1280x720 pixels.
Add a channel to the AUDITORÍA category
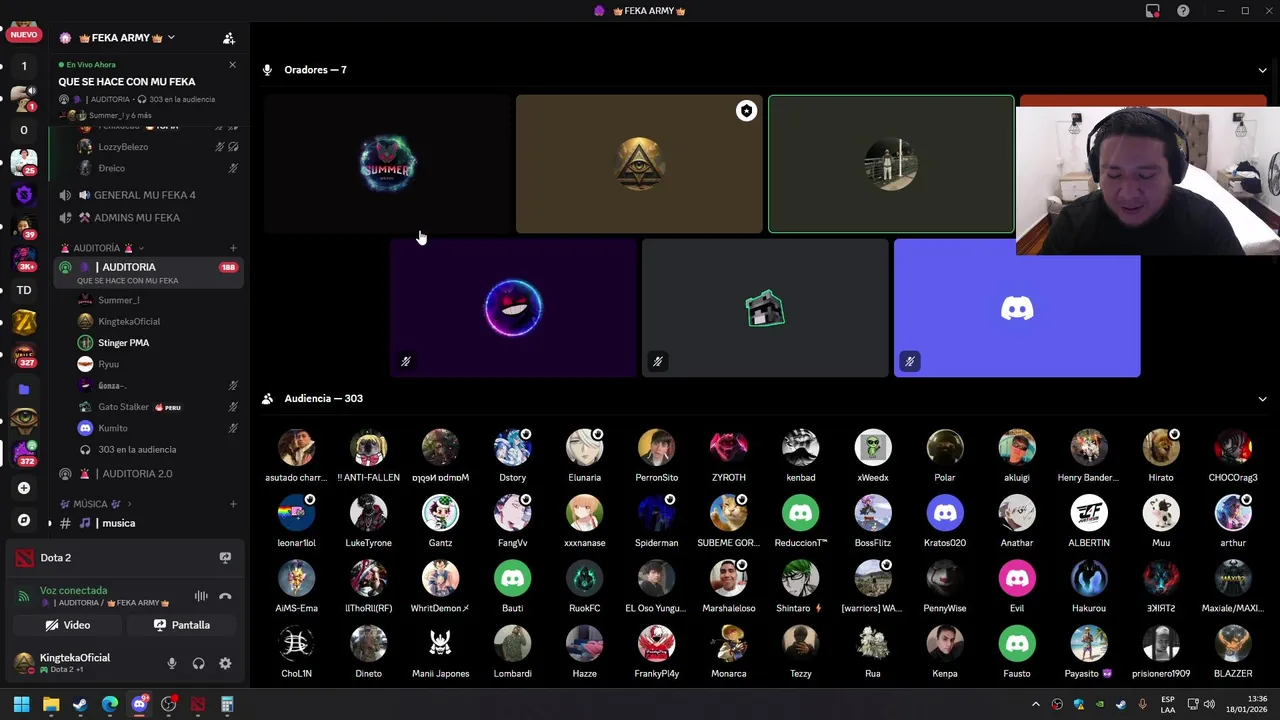[x=233, y=248]
